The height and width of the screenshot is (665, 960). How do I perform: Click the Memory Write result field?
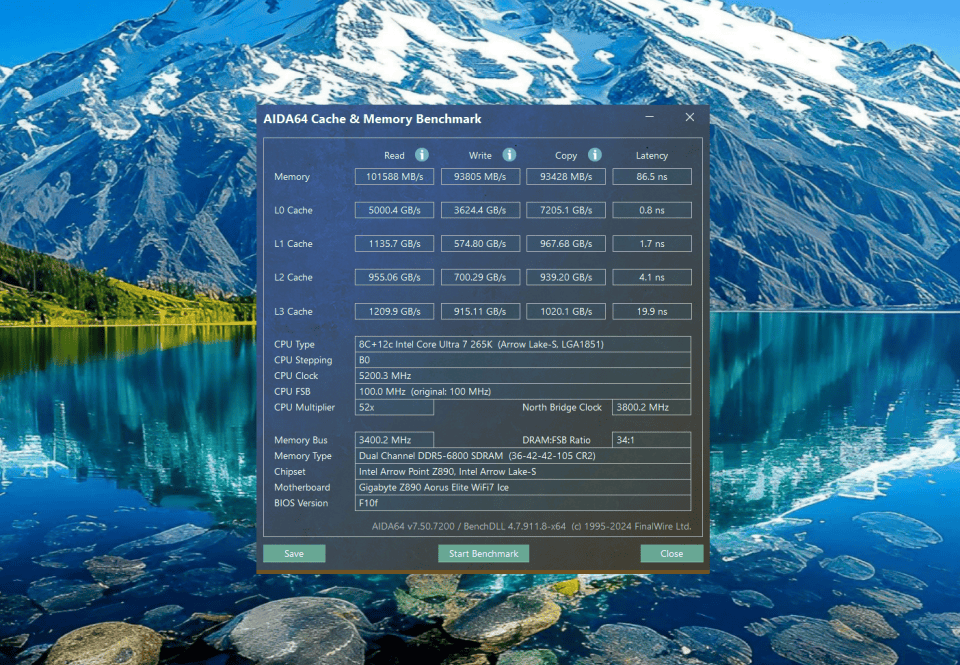[x=480, y=177]
